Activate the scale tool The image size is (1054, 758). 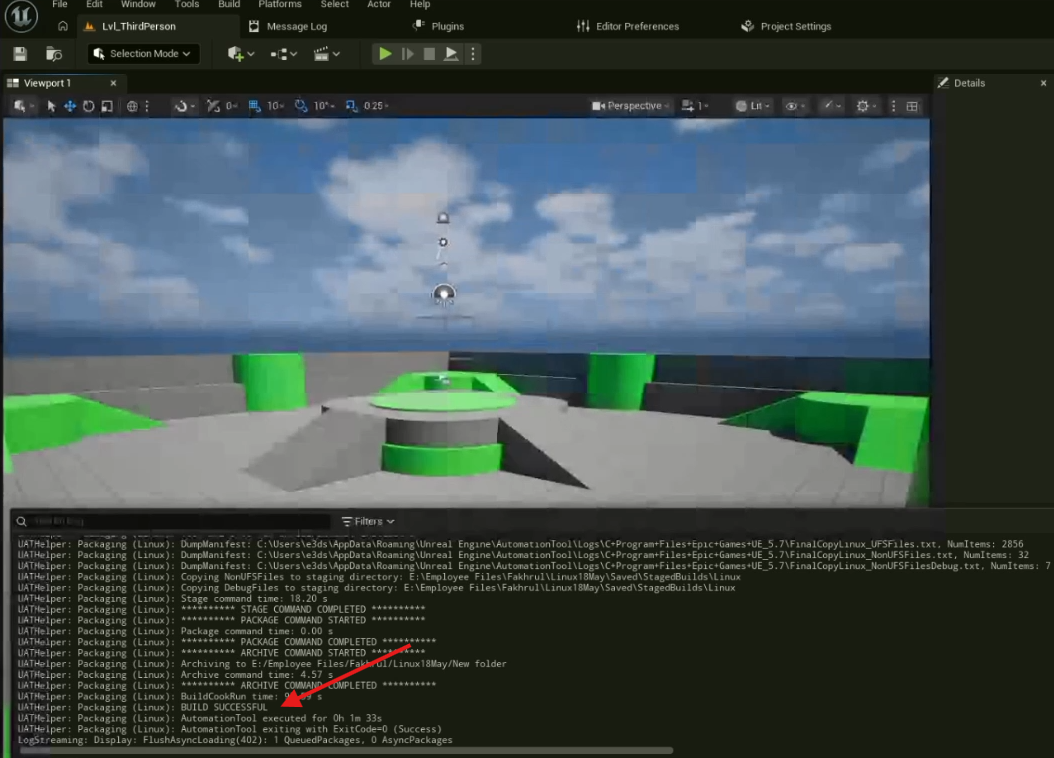point(107,106)
